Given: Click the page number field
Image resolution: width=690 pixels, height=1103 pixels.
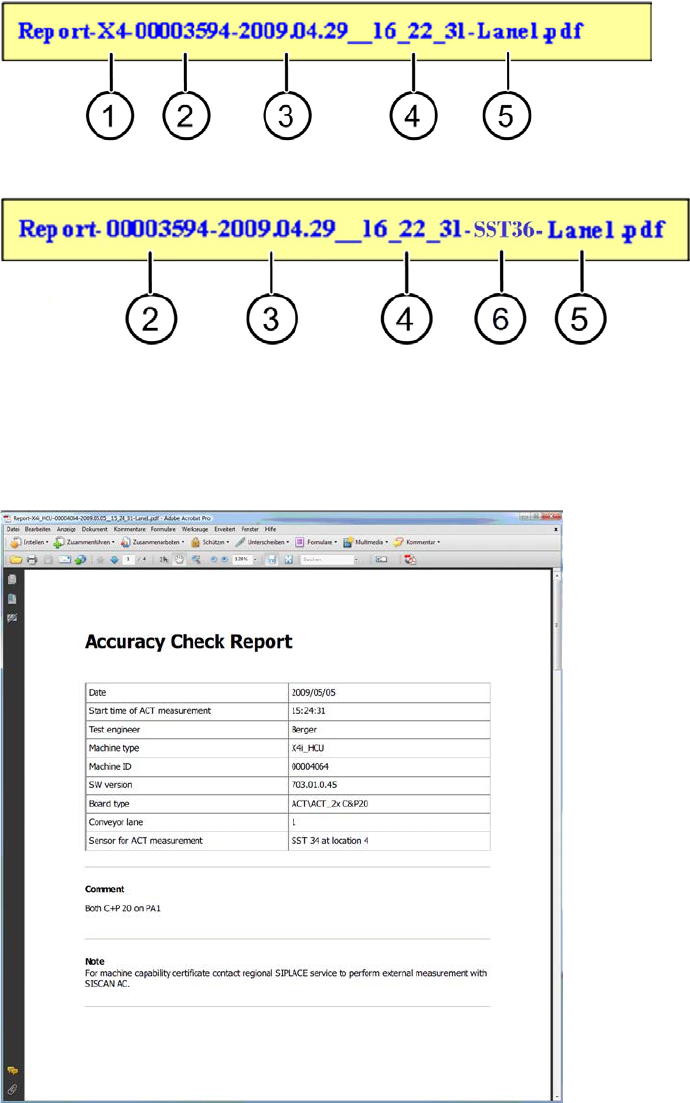Looking at the screenshot, I should 129,560.
